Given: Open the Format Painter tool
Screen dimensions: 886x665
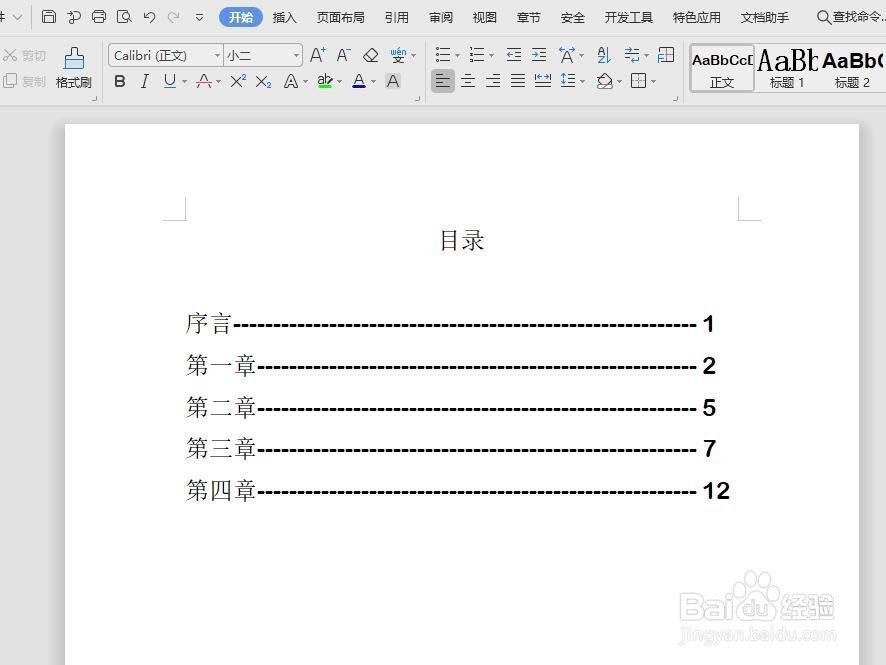Looking at the screenshot, I should point(73,68).
